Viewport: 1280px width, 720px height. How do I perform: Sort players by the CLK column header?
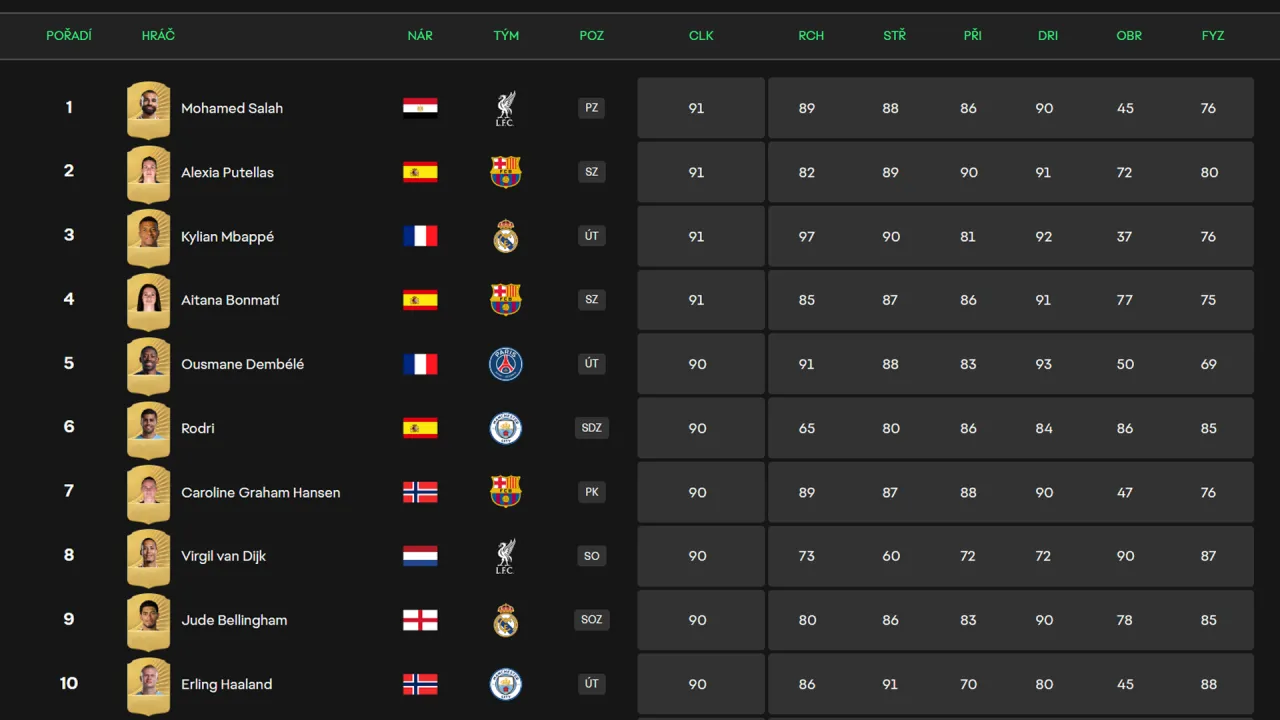click(700, 35)
